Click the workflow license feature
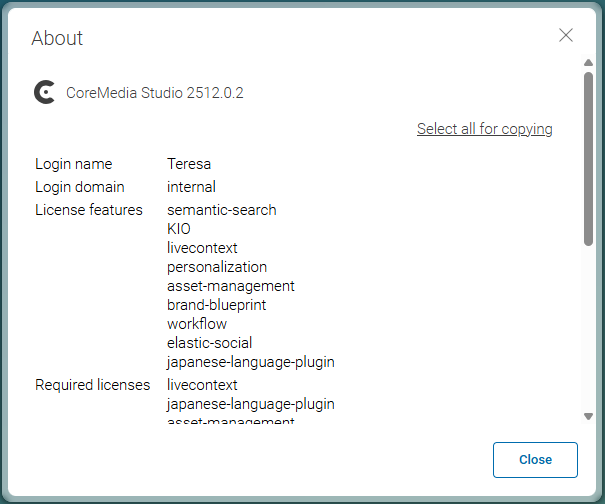The image size is (605, 504). (197, 324)
